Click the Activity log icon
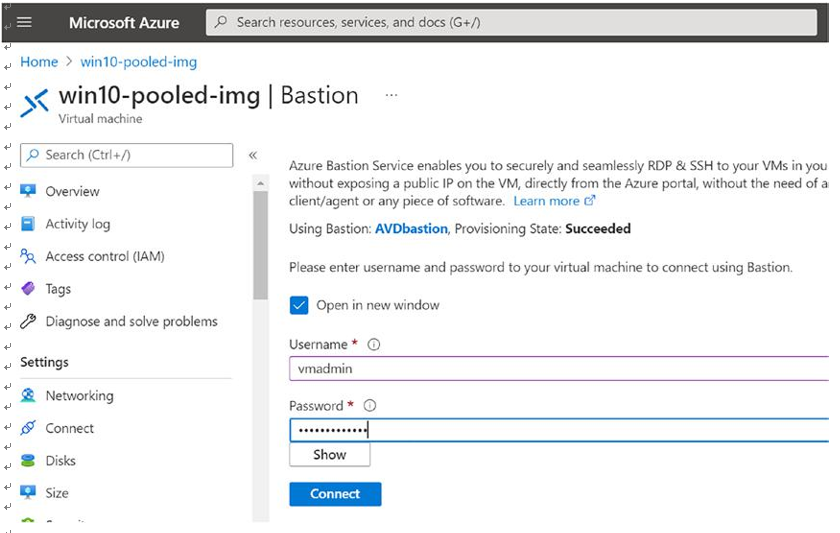Image resolution: width=840 pixels, height=533 pixels. tap(28, 223)
